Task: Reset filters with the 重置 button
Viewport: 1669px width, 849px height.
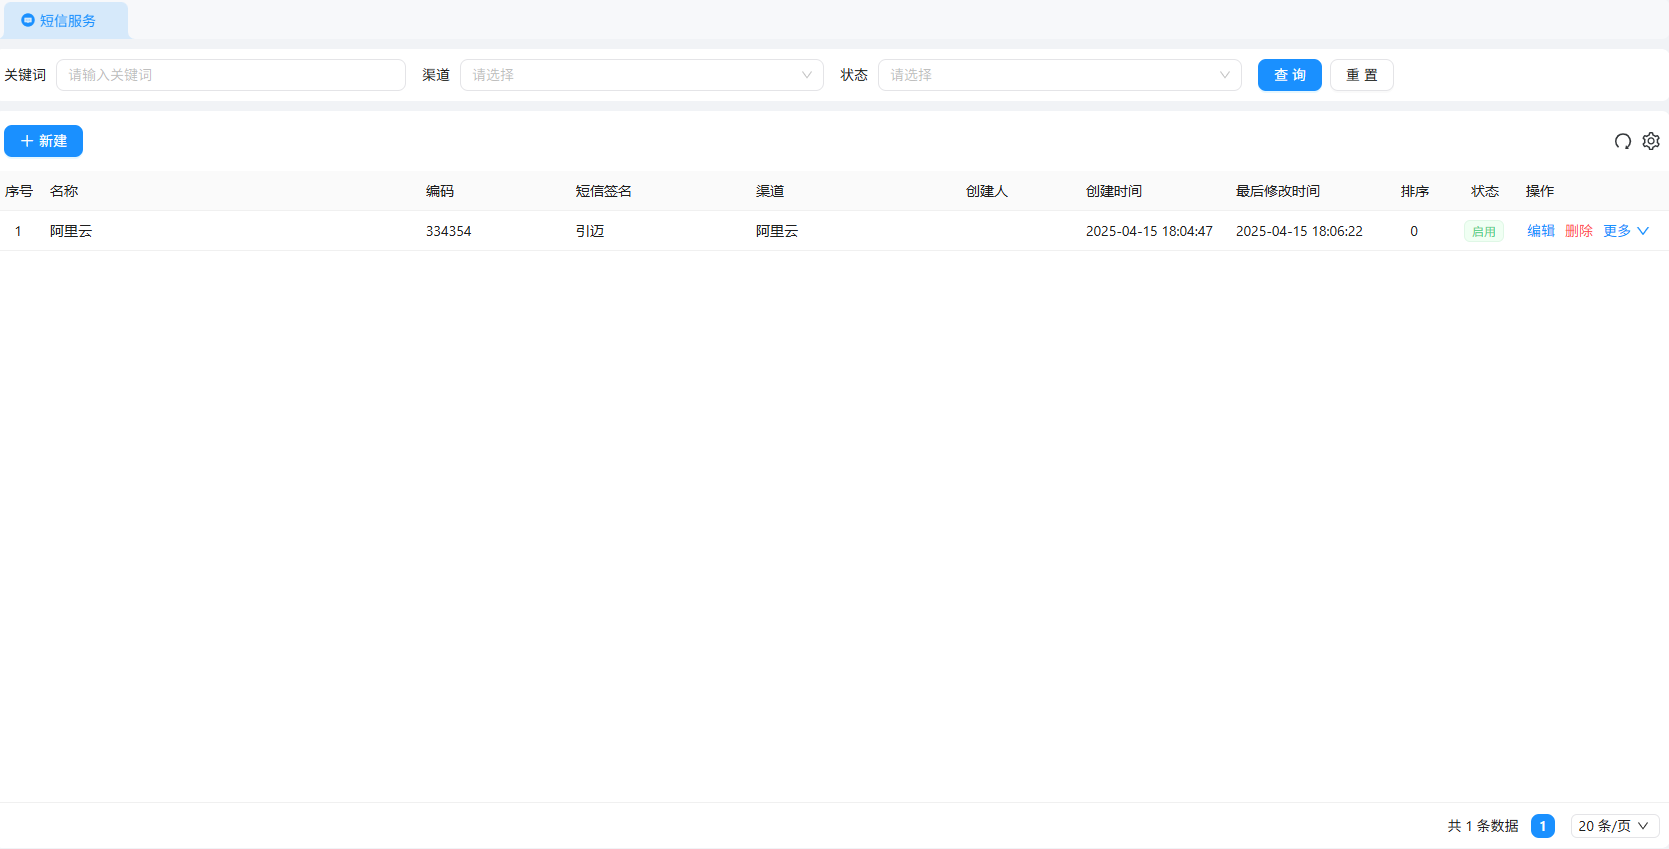Action: pyautogui.click(x=1361, y=75)
